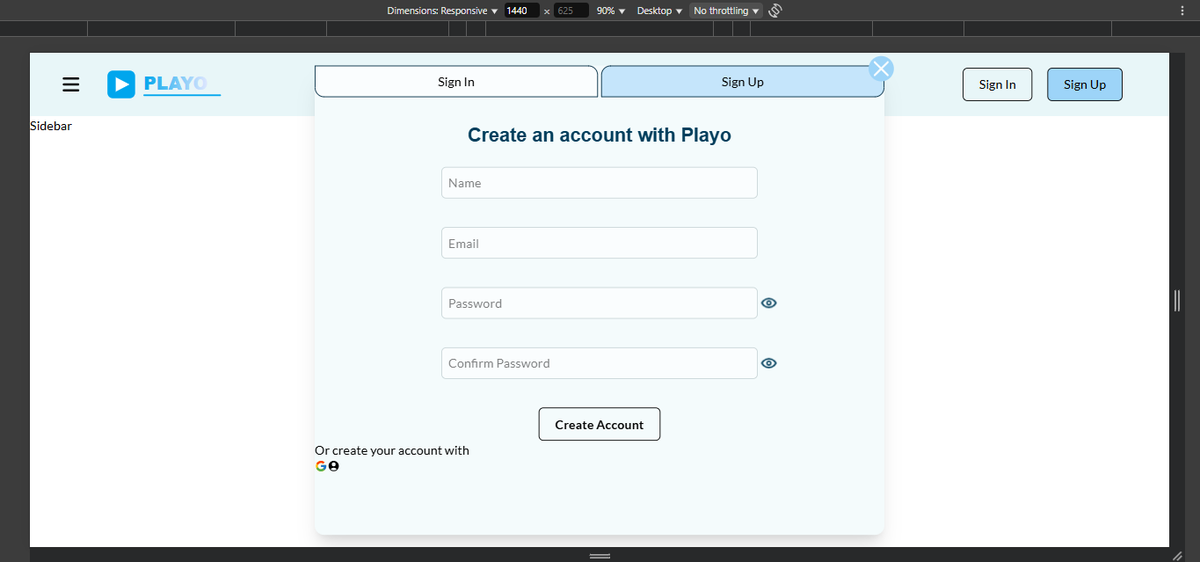
Task: Focus the Password input field
Action: click(x=599, y=303)
